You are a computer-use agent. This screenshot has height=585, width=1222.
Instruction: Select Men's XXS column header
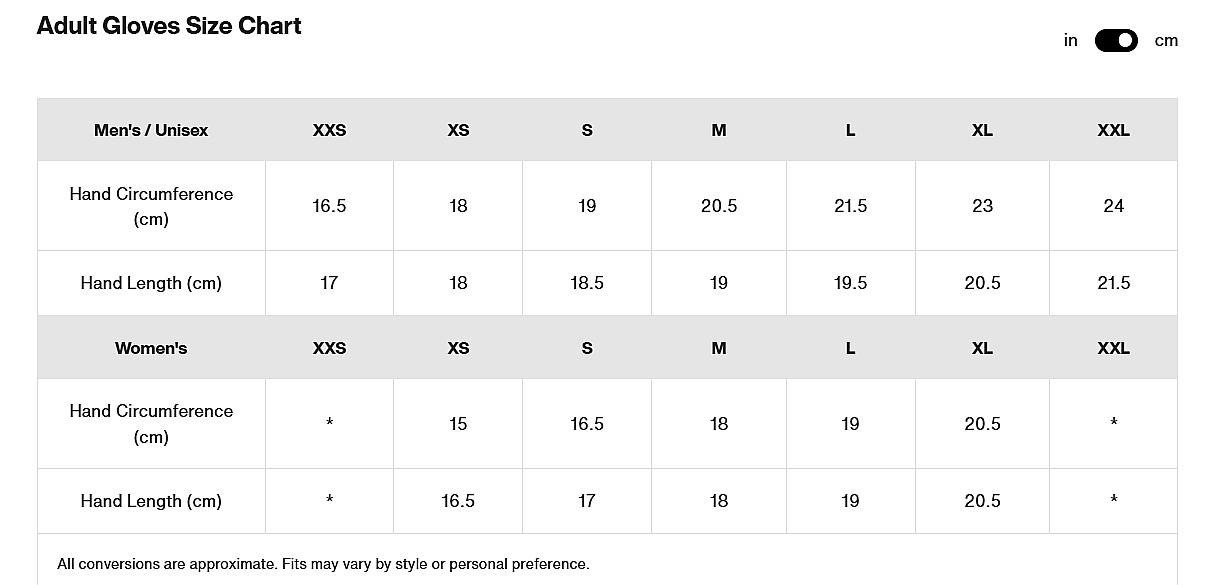pos(329,130)
